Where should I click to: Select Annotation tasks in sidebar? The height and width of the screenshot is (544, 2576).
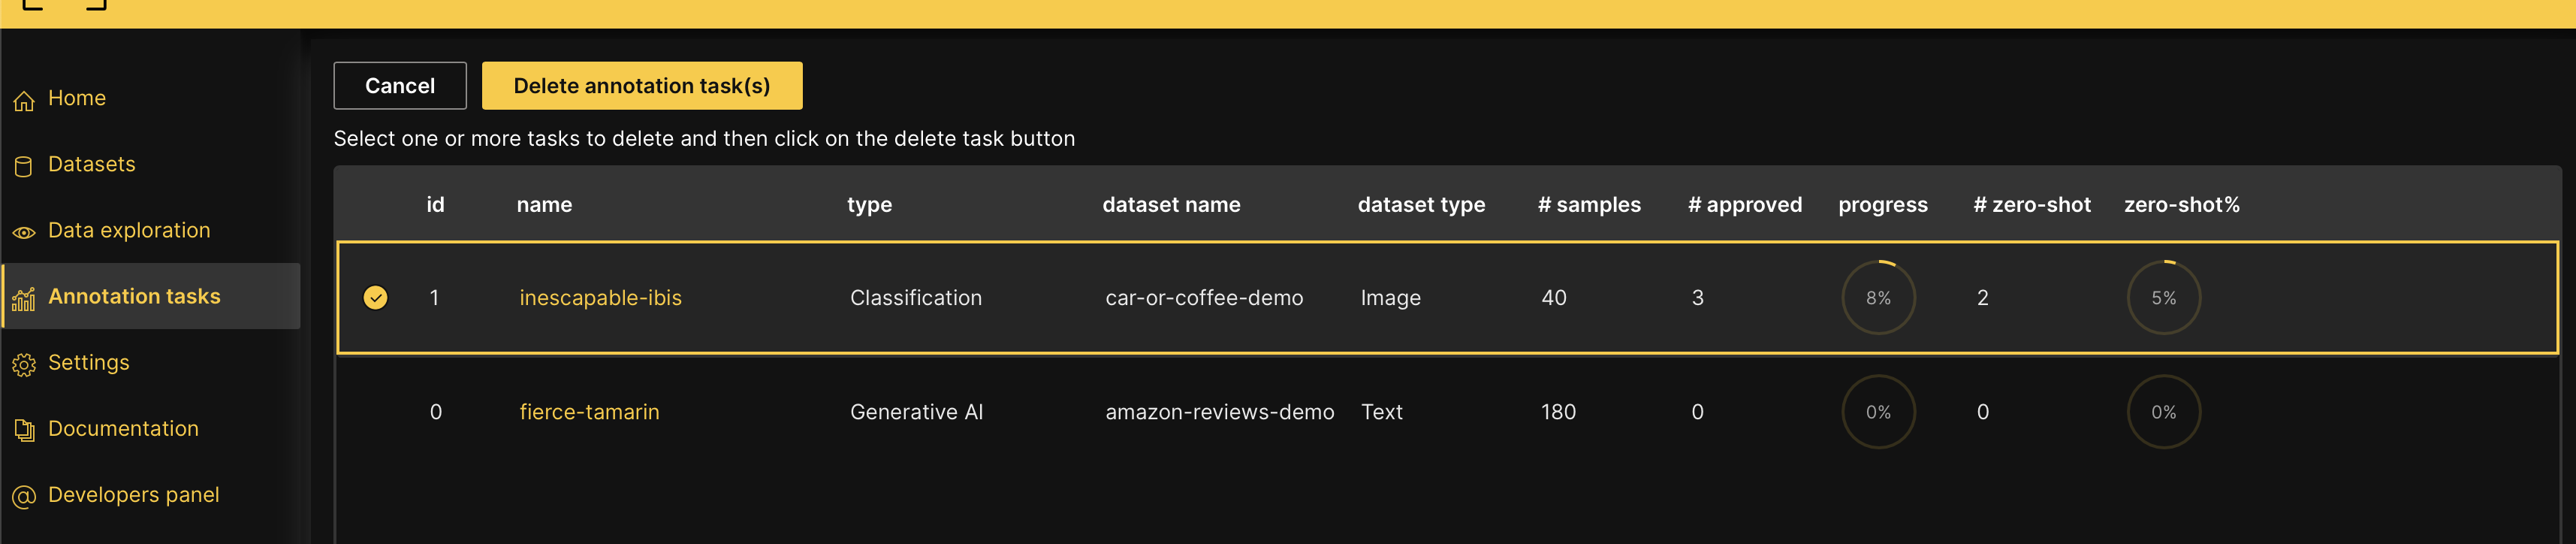point(151,296)
